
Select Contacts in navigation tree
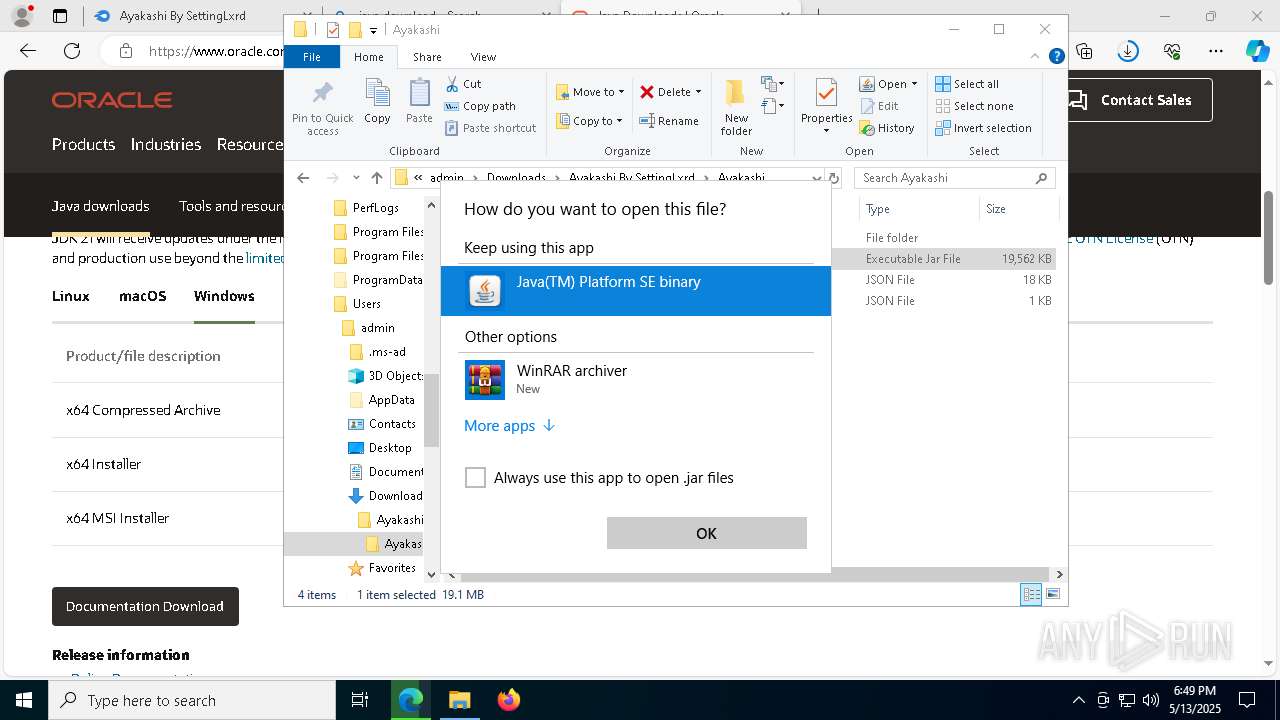(x=392, y=424)
